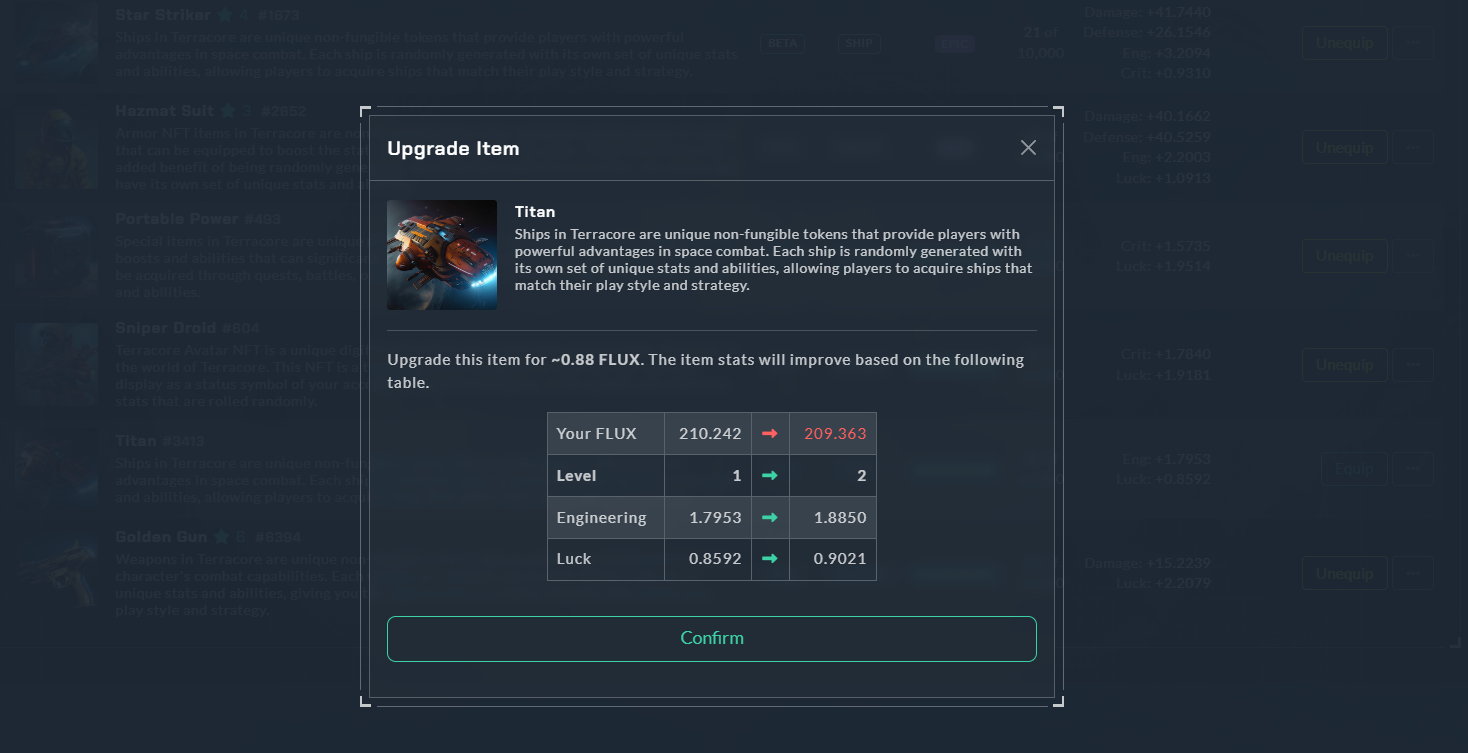Click the BETA tag on Star Striker
Viewport: 1468px width, 753px height.
pos(783,44)
